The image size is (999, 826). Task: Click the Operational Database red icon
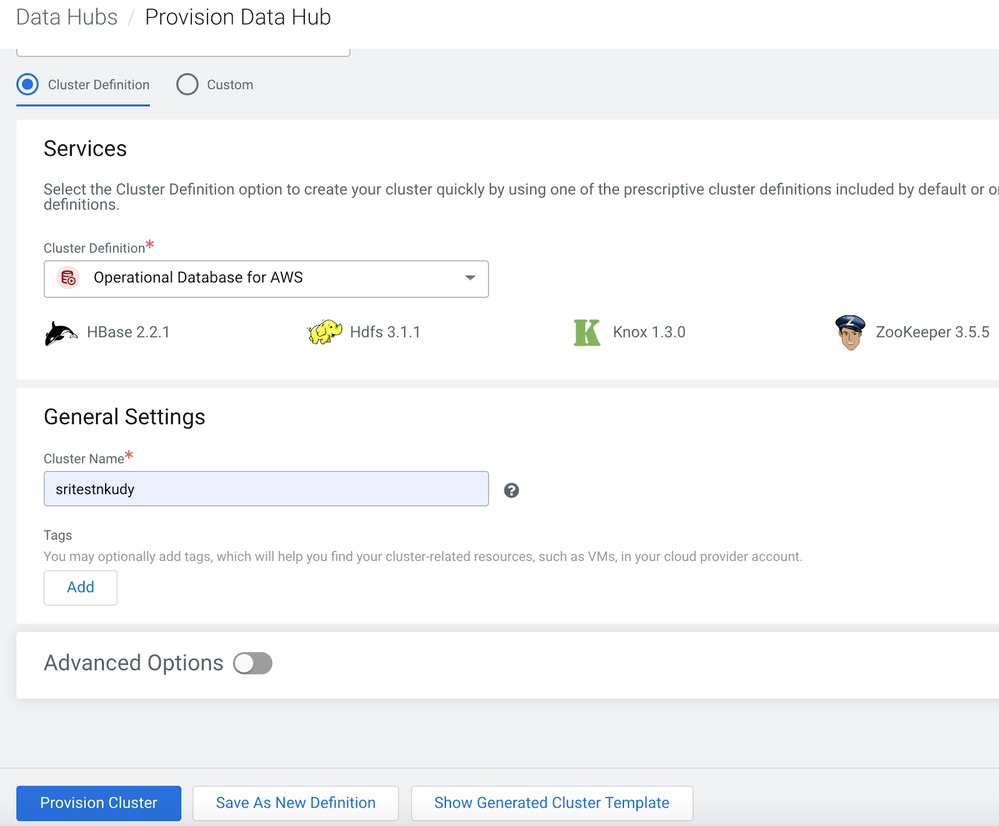point(68,278)
